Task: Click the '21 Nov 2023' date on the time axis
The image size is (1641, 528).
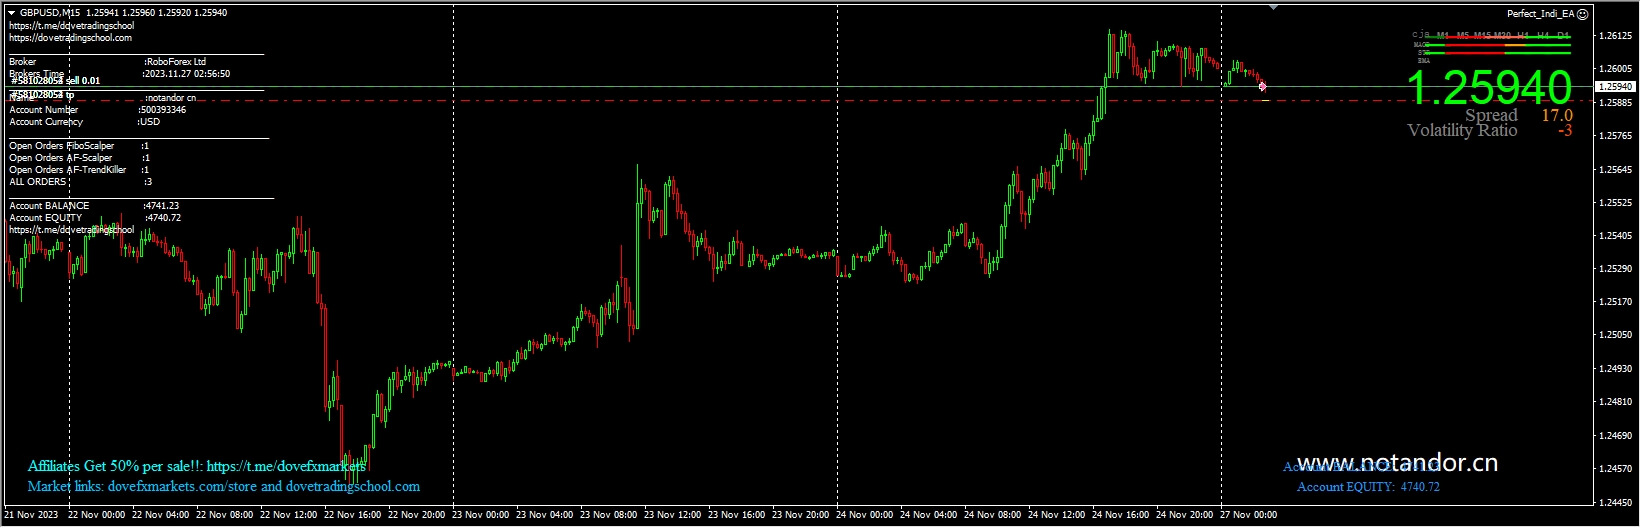Action: click(x=31, y=515)
